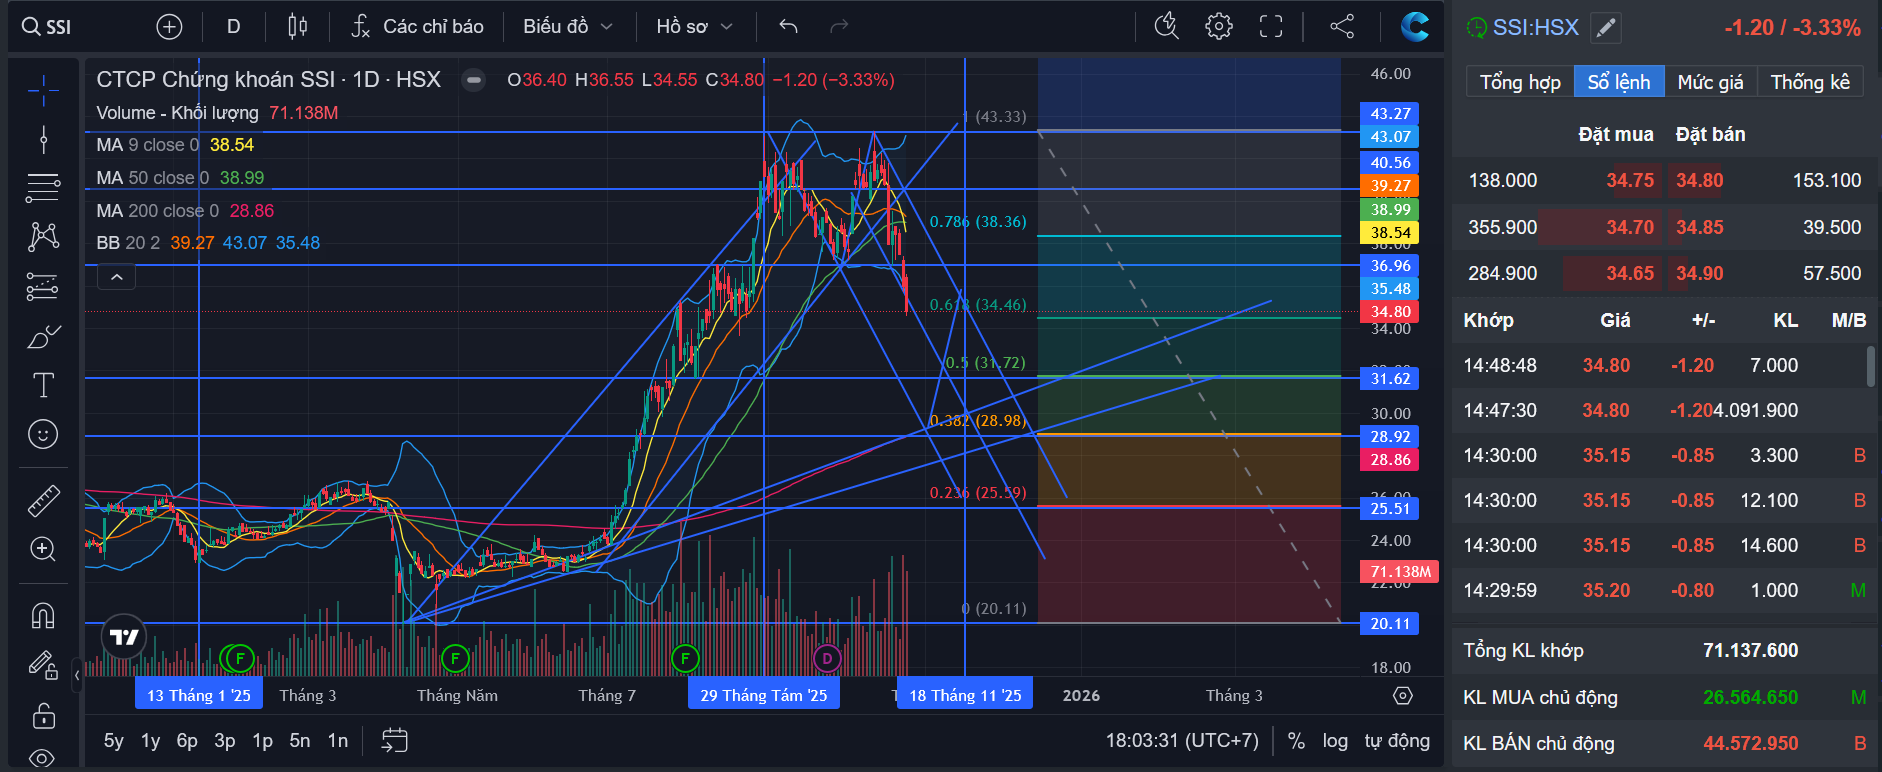Open Các chỉ báo indicators dialog
Screen dimensions: 1882x772
(417, 27)
